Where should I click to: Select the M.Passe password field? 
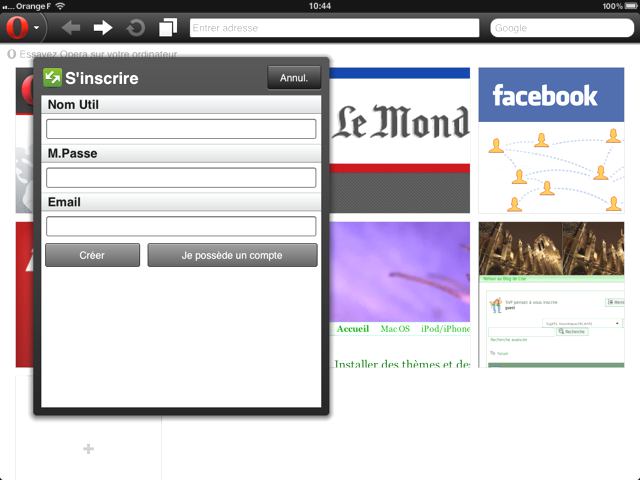click(x=181, y=178)
